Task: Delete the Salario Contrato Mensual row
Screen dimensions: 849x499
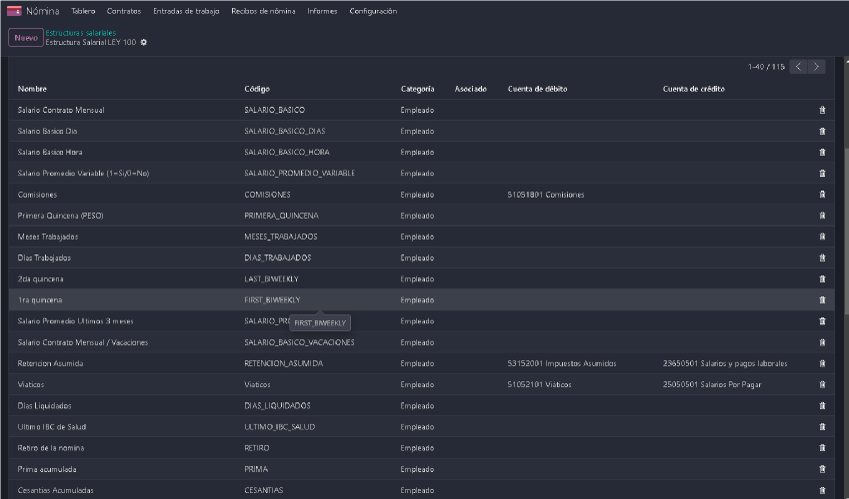Action: pos(822,110)
